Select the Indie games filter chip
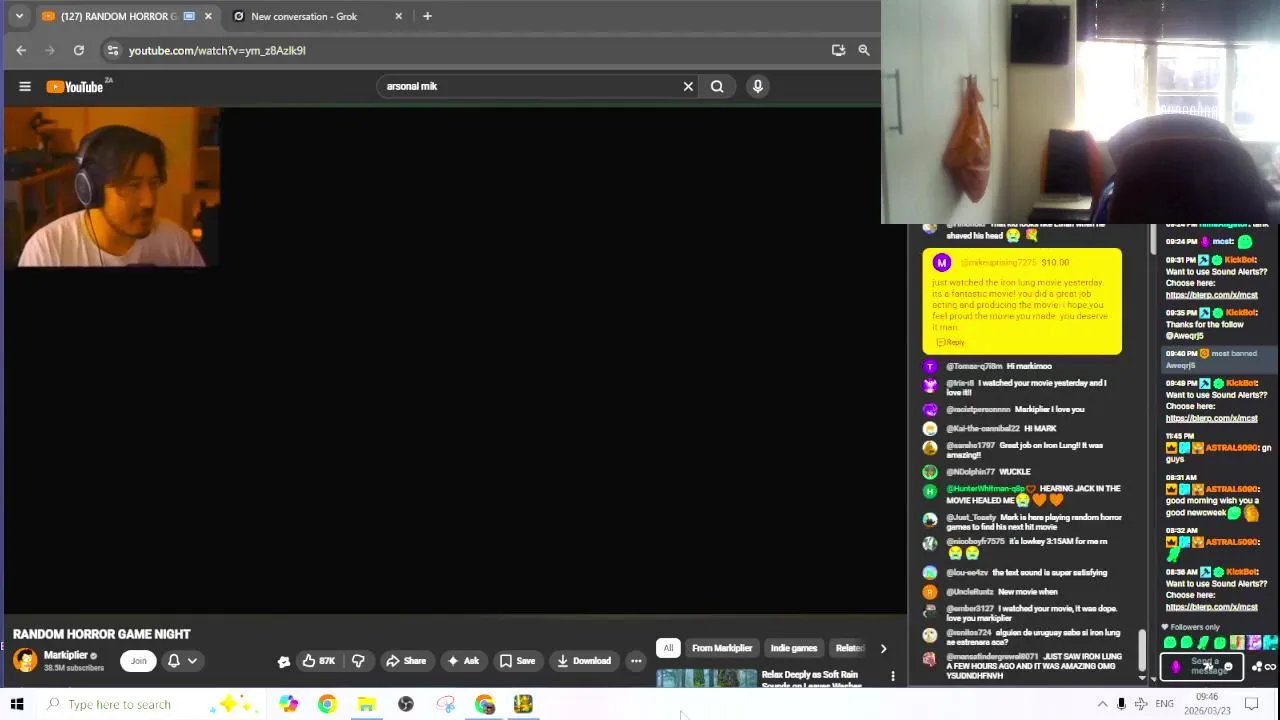1280x720 pixels. 794,648
